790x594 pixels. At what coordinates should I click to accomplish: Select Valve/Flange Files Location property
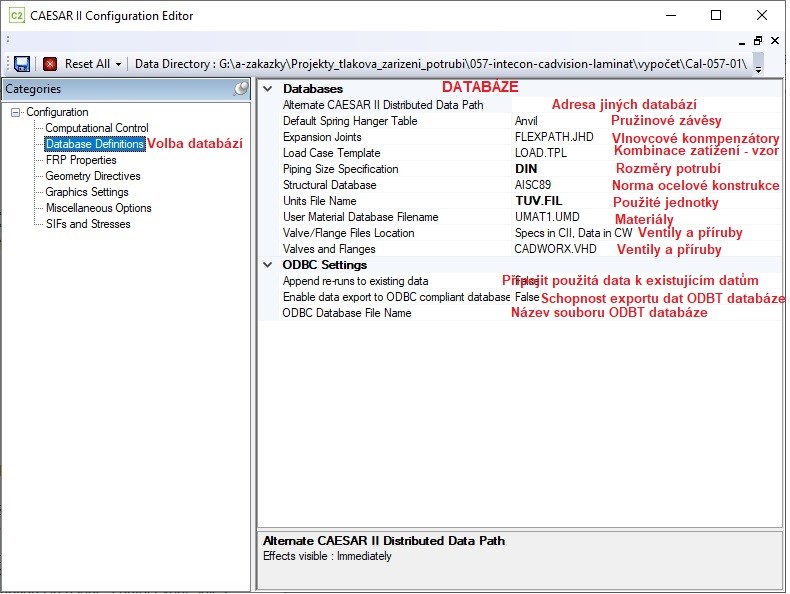349,233
